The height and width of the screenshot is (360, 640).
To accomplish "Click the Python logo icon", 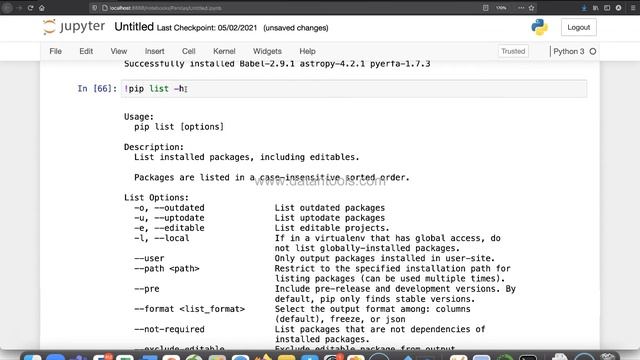I will click(x=539, y=27).
